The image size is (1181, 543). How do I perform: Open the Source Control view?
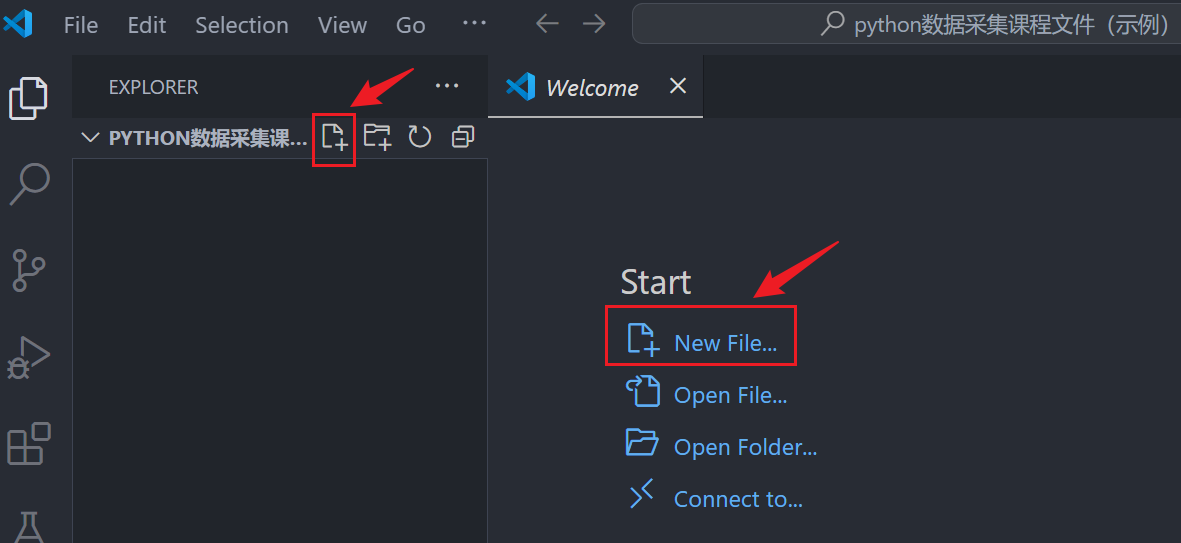click(x=29, y=270)
